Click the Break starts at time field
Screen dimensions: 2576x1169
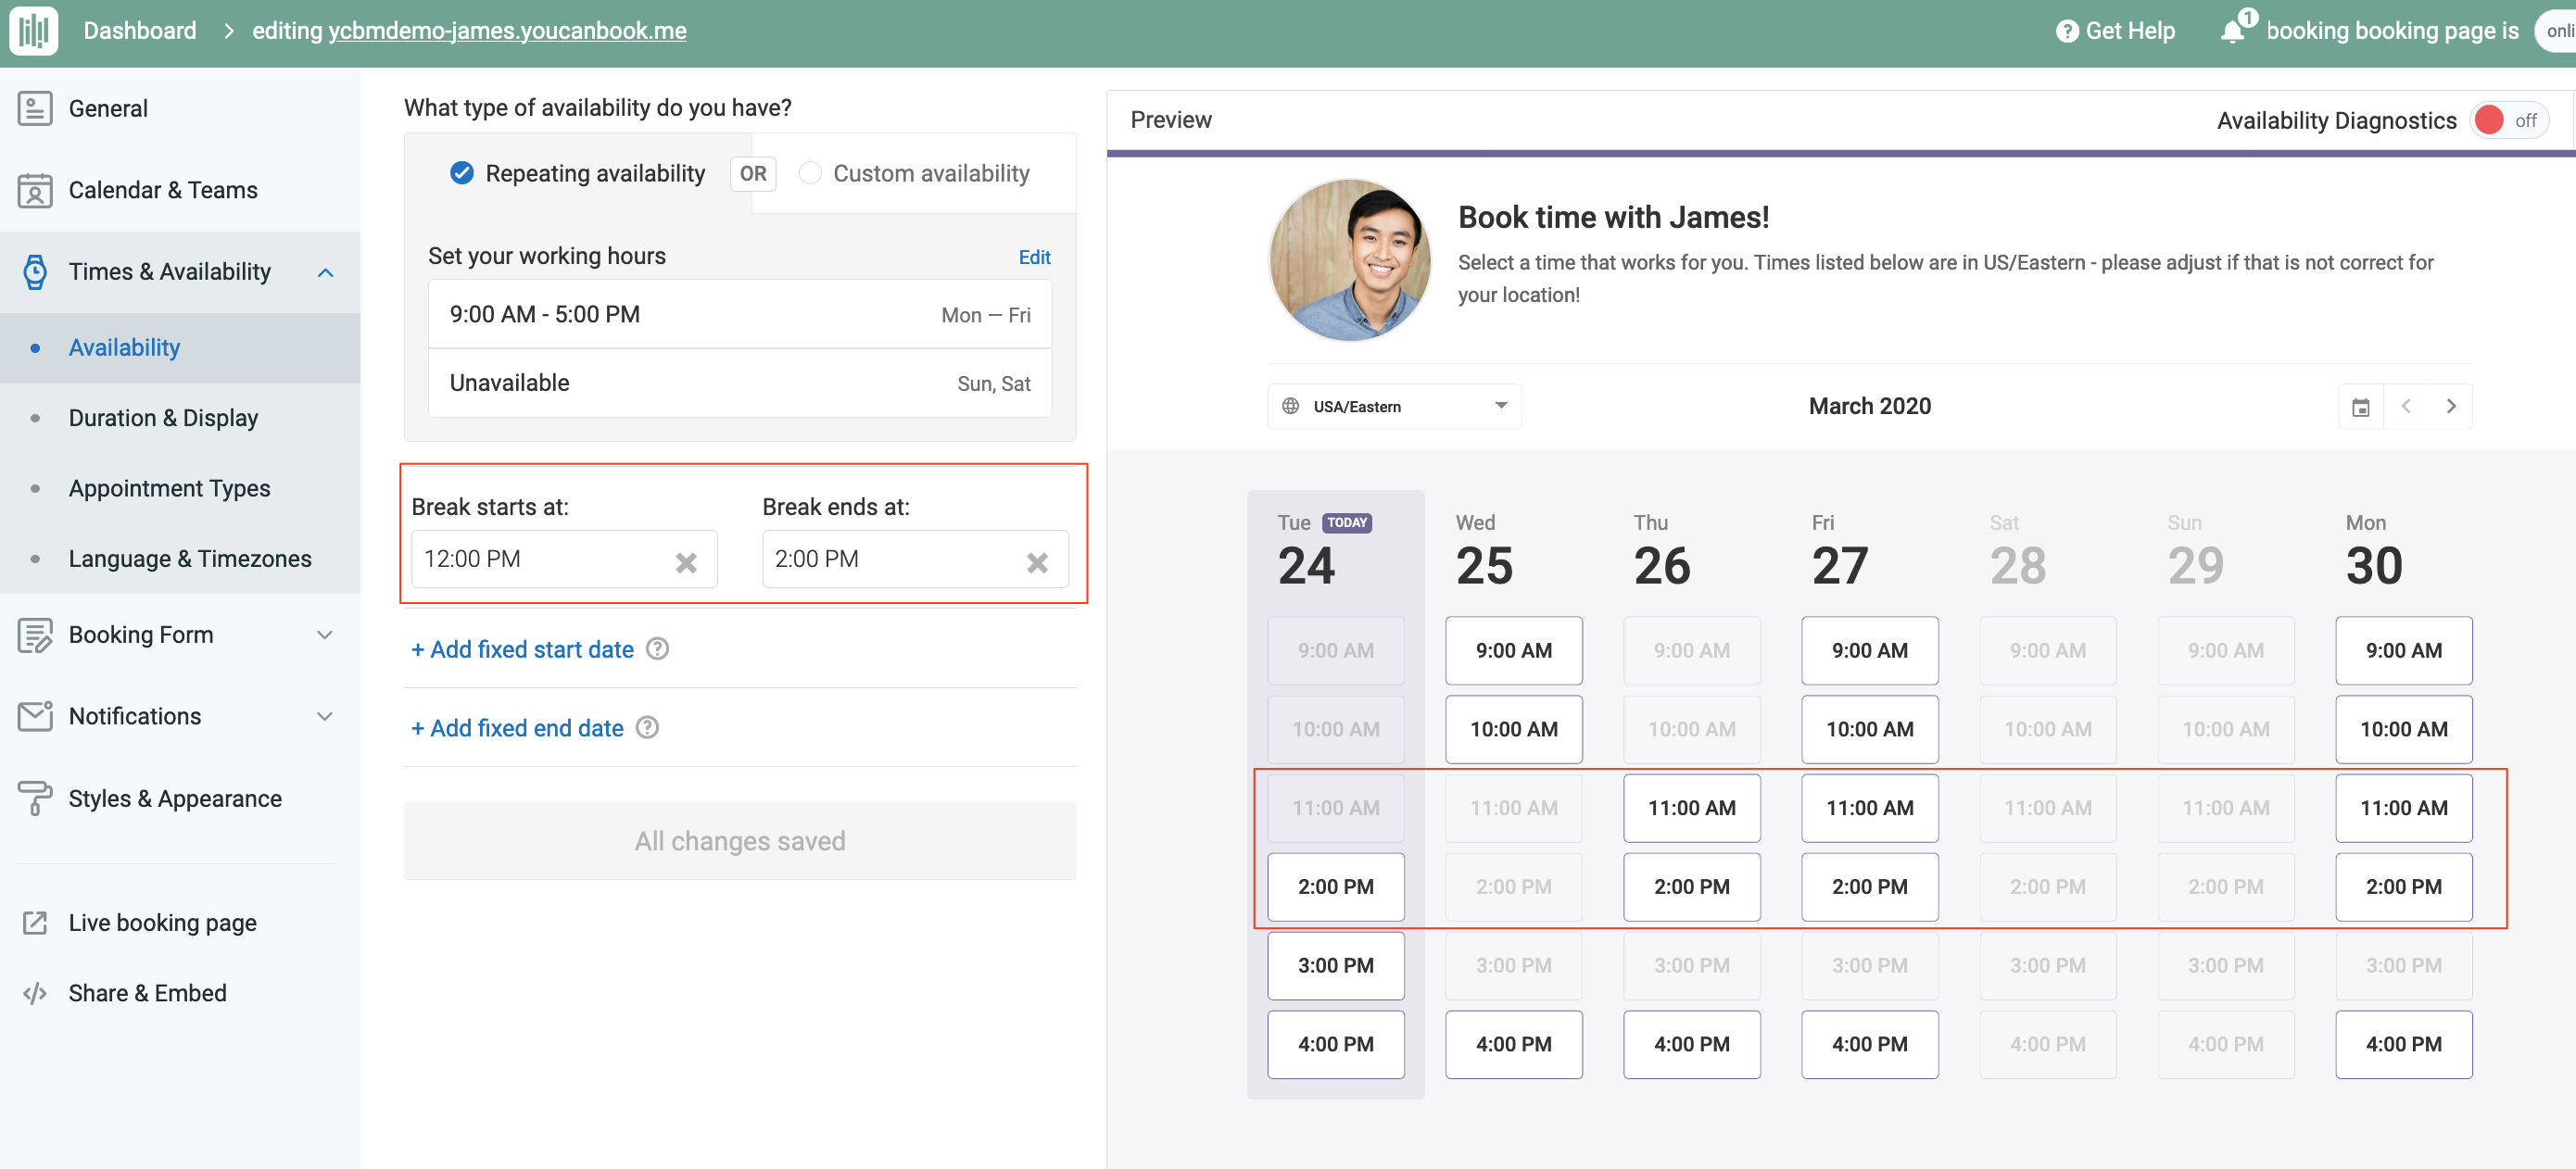[x=540, y=559]
